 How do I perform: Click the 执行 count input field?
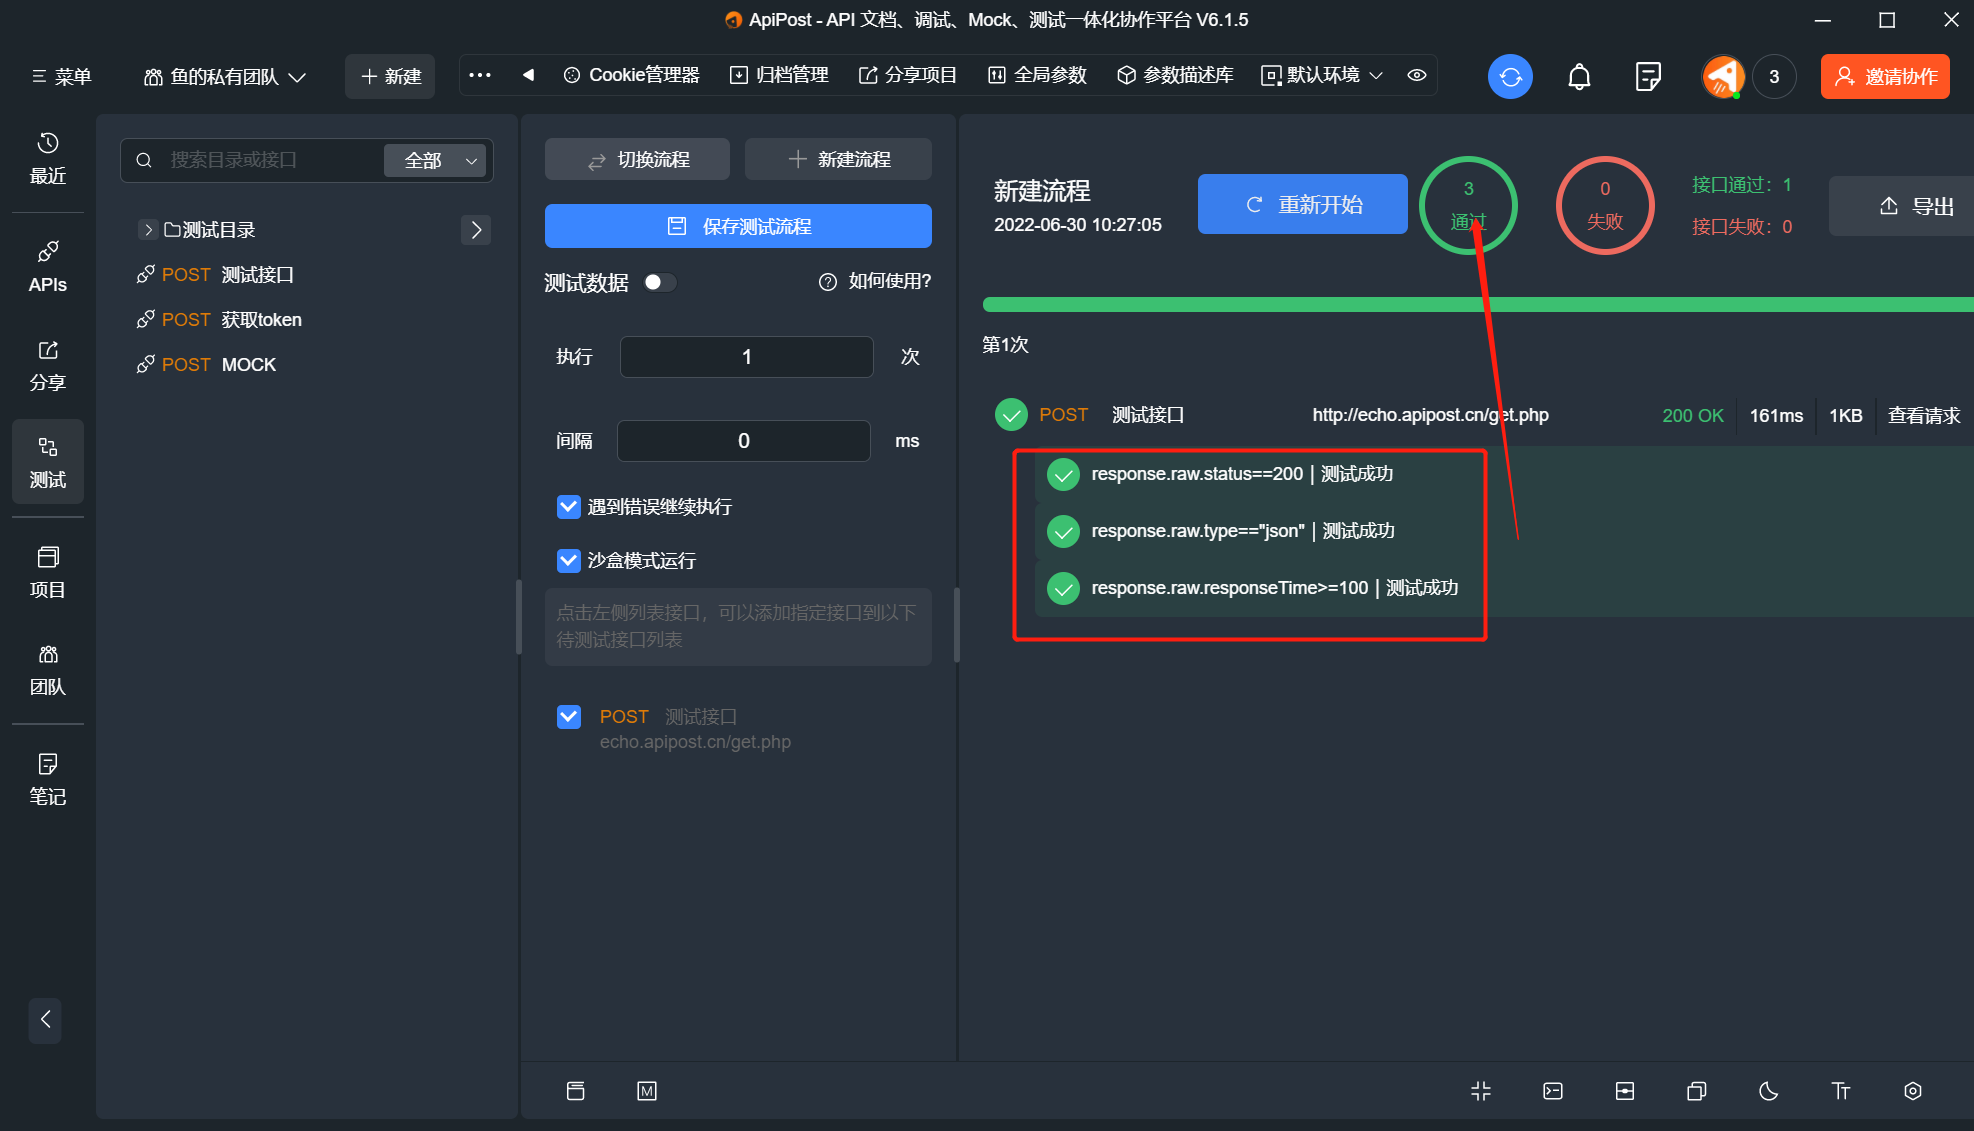click(x=746, y=357)
